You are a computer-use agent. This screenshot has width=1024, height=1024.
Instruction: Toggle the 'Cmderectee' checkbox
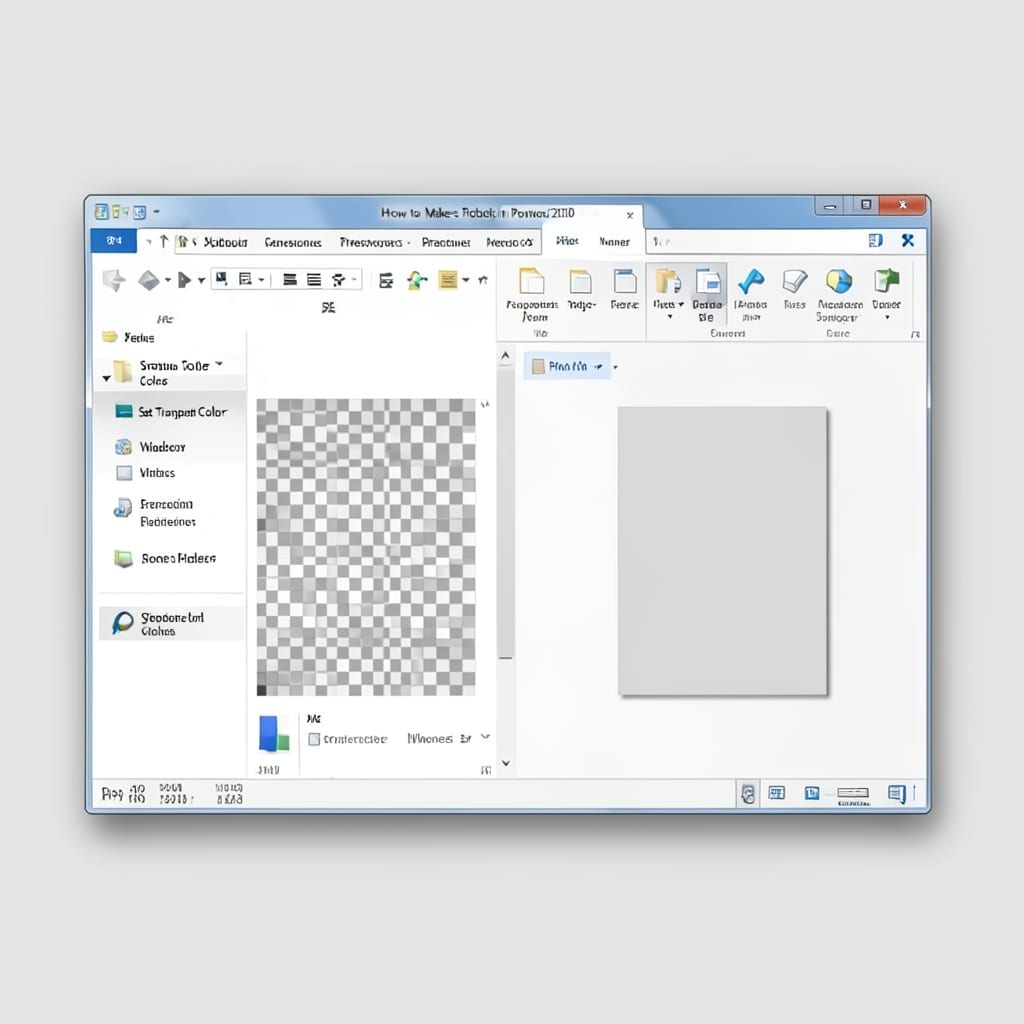pyautogui.click(x=314, y=739)
